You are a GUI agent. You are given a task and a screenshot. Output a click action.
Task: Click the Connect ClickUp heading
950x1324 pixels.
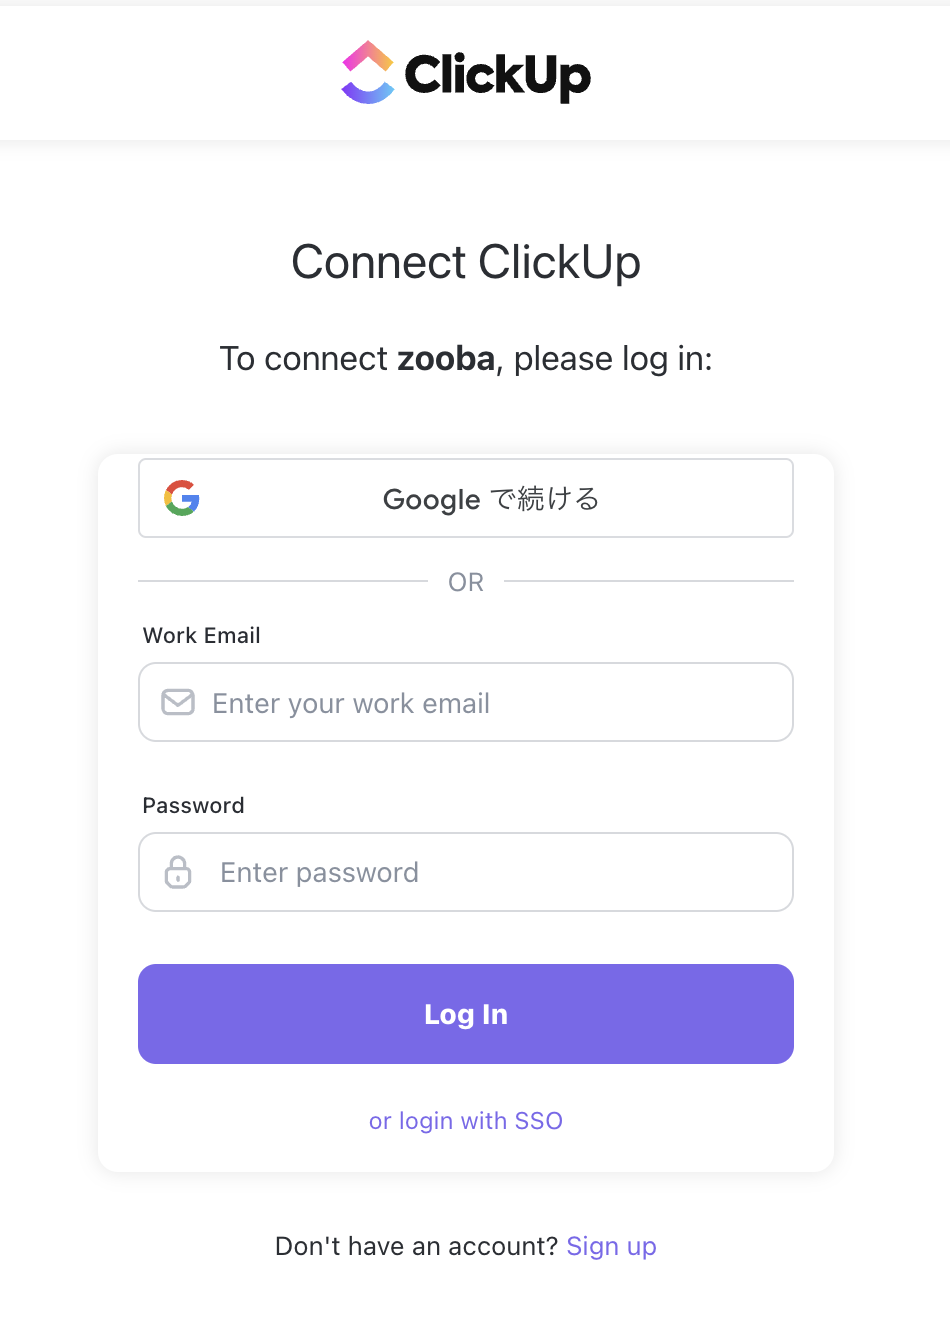coord(466,262)
